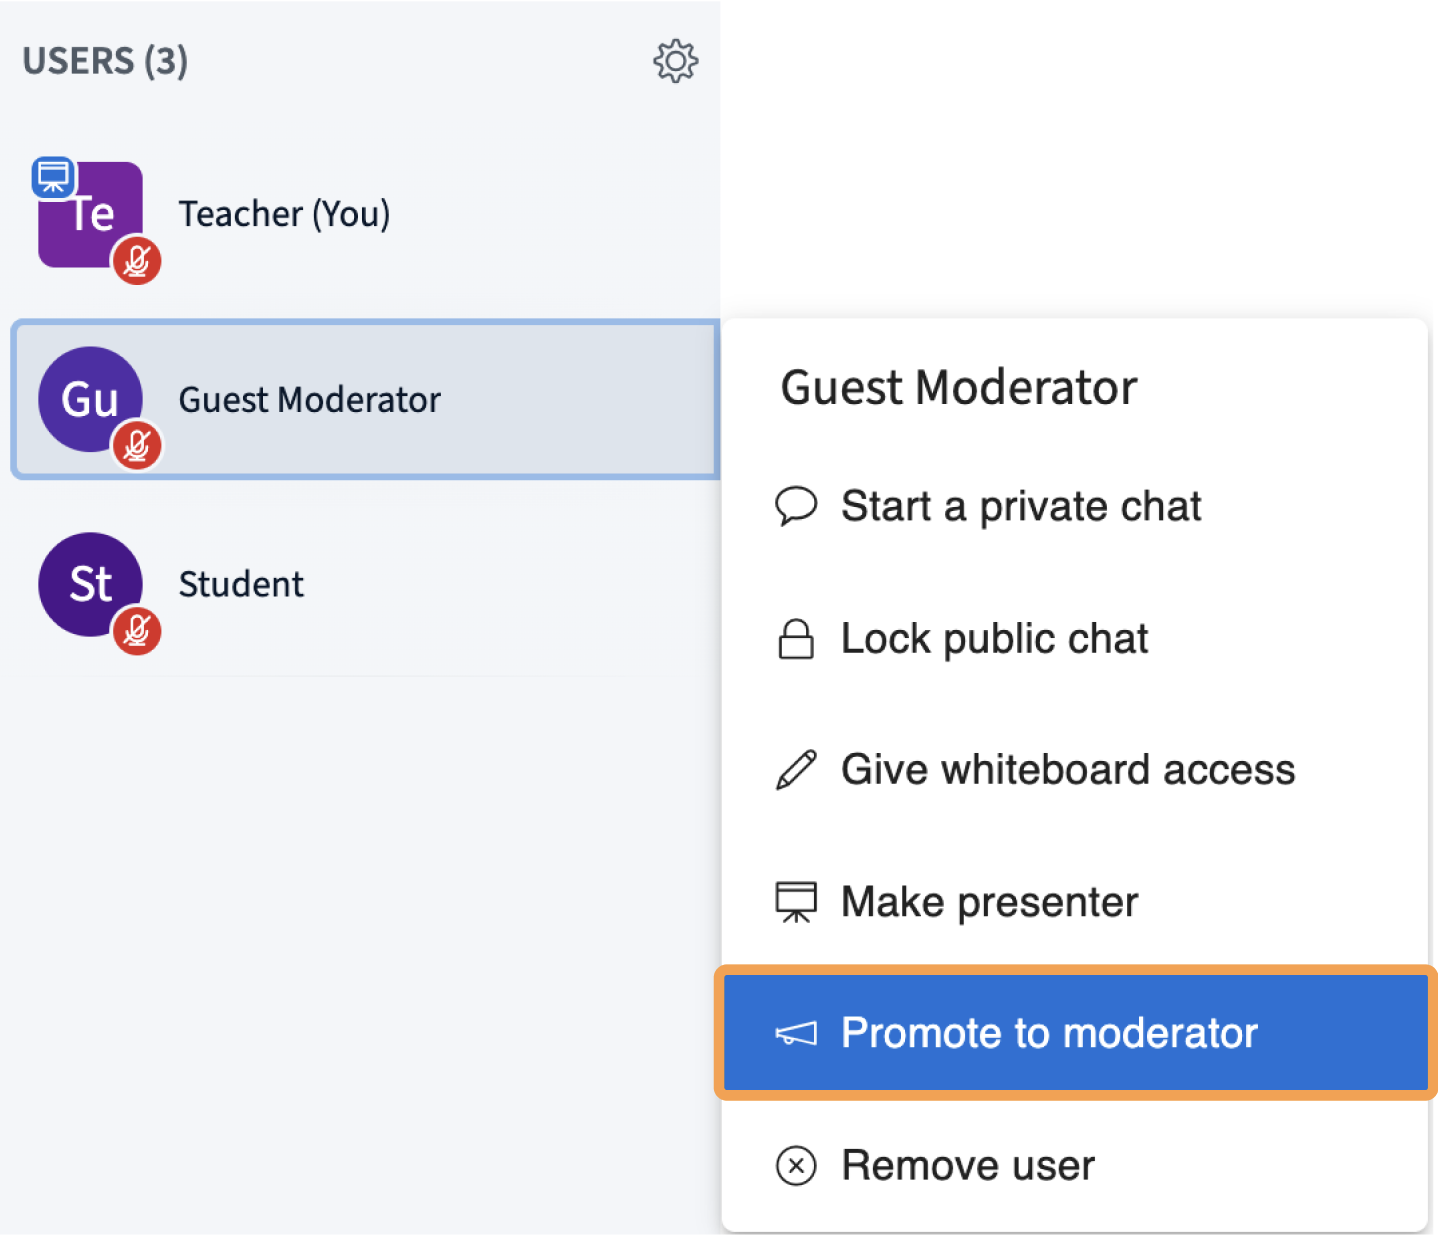Open Student user options
This screenshot has width=1438, height=1236.
pyautogui.click(x=241, y=585)
